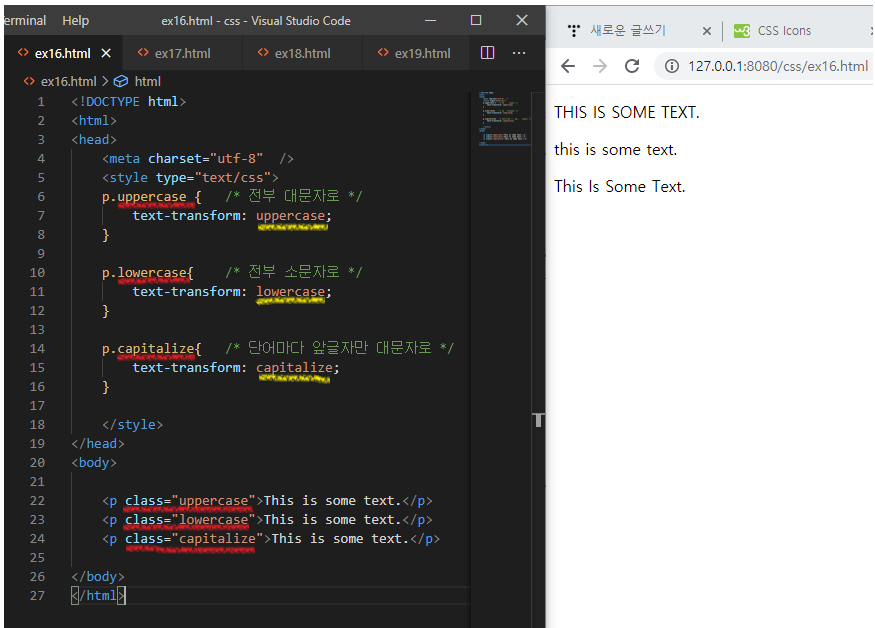Image resolution: width=875 pixels, height=628 pixels.
Task: Click the ex19.html tab file icon
Action: (383, 52)
